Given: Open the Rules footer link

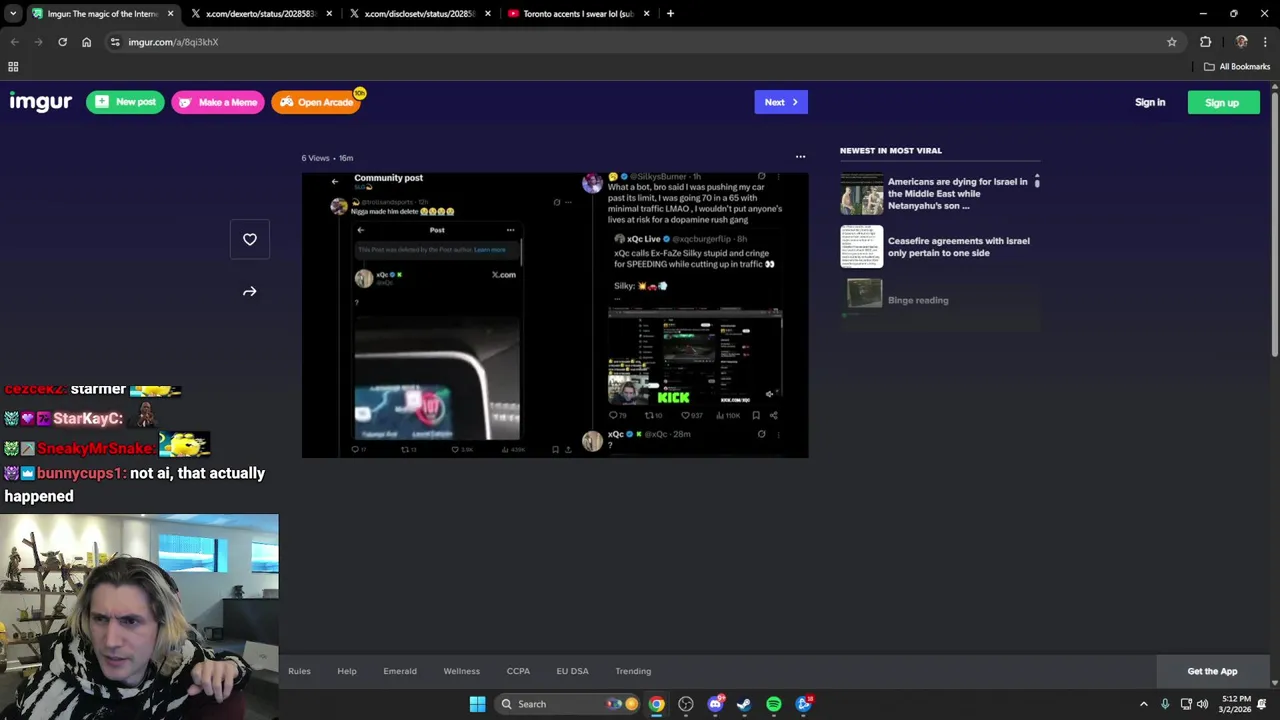Looking at the screenshot, I should point(299,671).
